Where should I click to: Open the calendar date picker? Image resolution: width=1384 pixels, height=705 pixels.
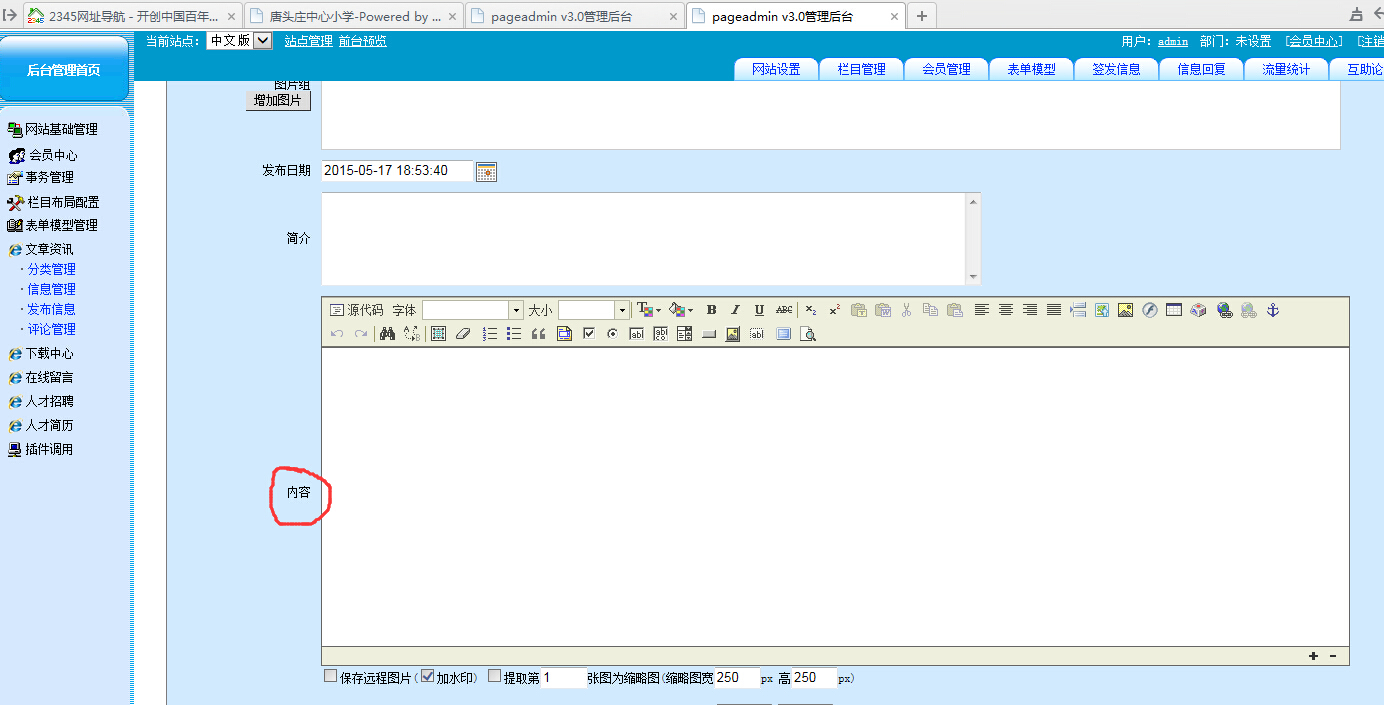(486, 171)
